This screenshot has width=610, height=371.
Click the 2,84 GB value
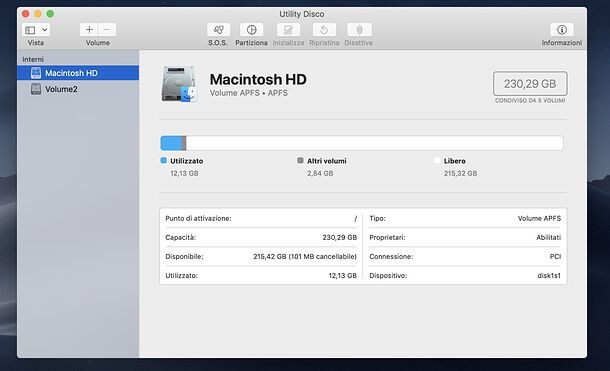(x=320, y=173)
